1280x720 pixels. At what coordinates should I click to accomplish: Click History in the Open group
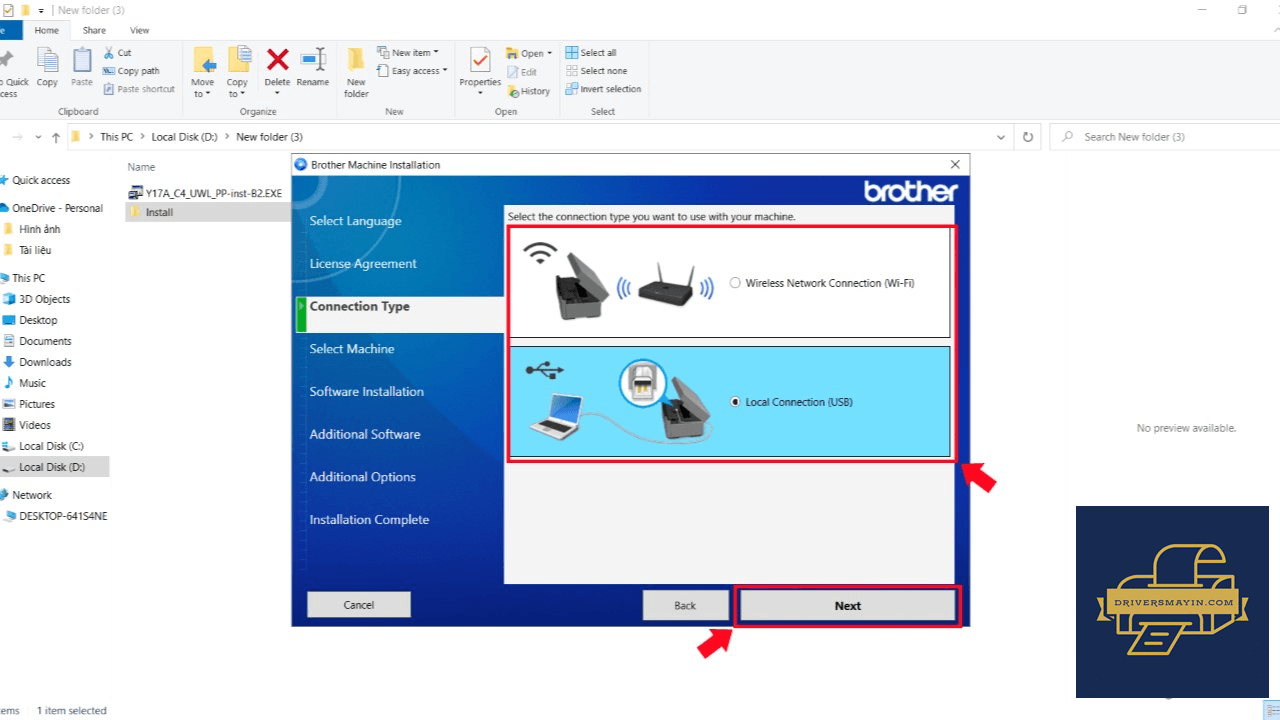pyautogui.click(x=528, y=91)
